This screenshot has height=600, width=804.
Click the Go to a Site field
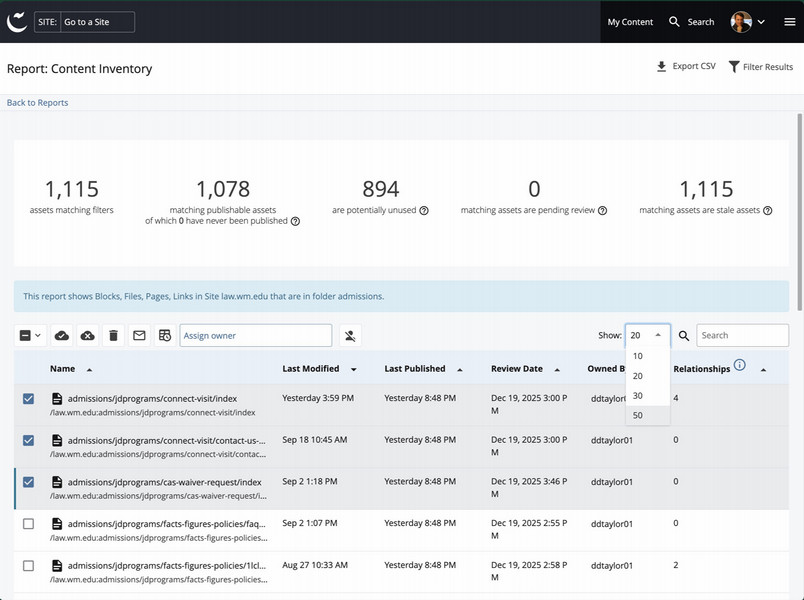[x=97, y=22]
